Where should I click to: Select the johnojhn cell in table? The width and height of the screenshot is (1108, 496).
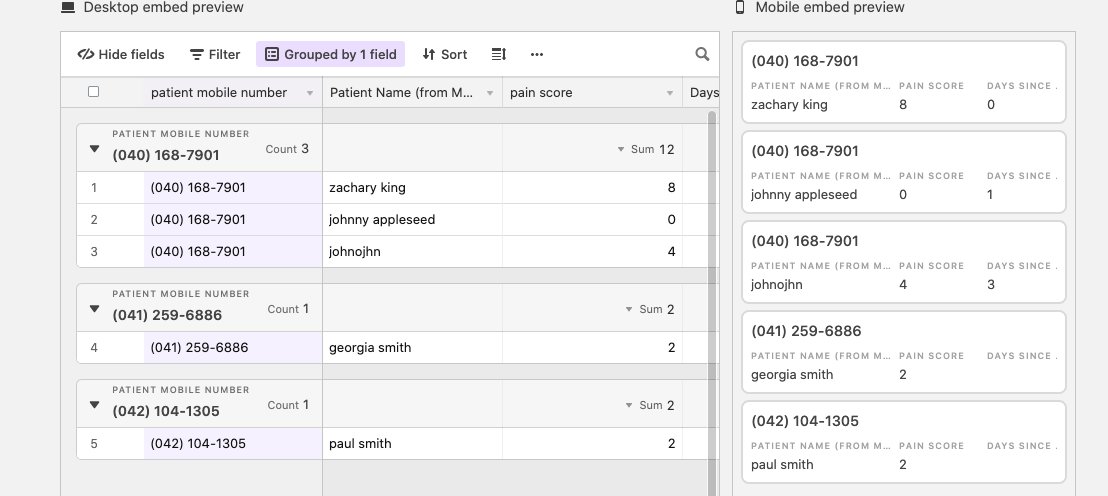pyautogui.click(x=413, y=252)
